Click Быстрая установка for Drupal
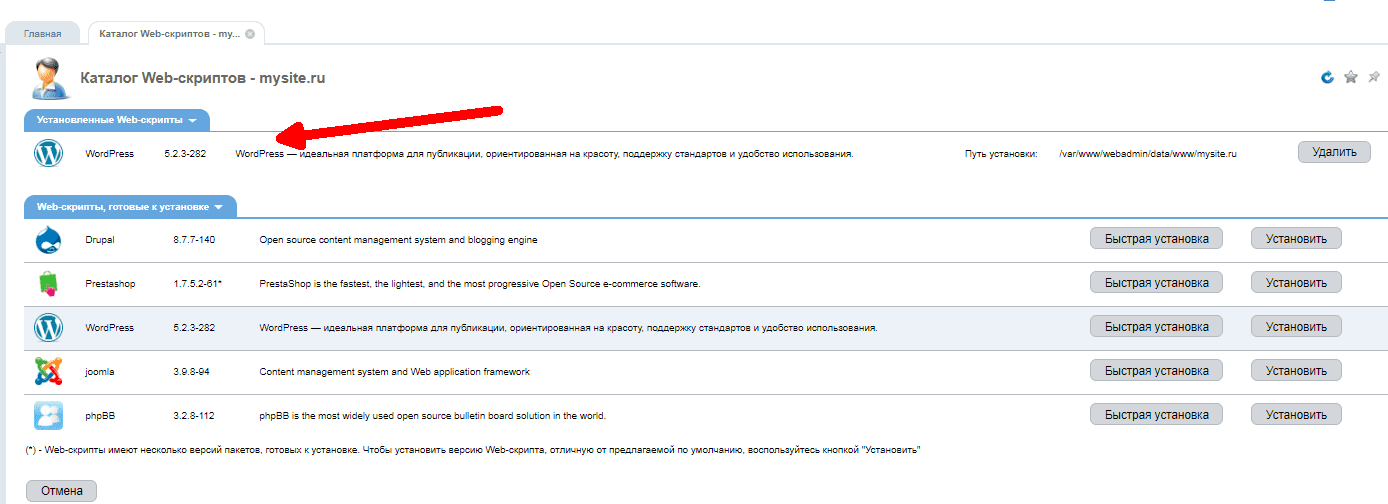The image size is (1388, 504). [1156, 239]
